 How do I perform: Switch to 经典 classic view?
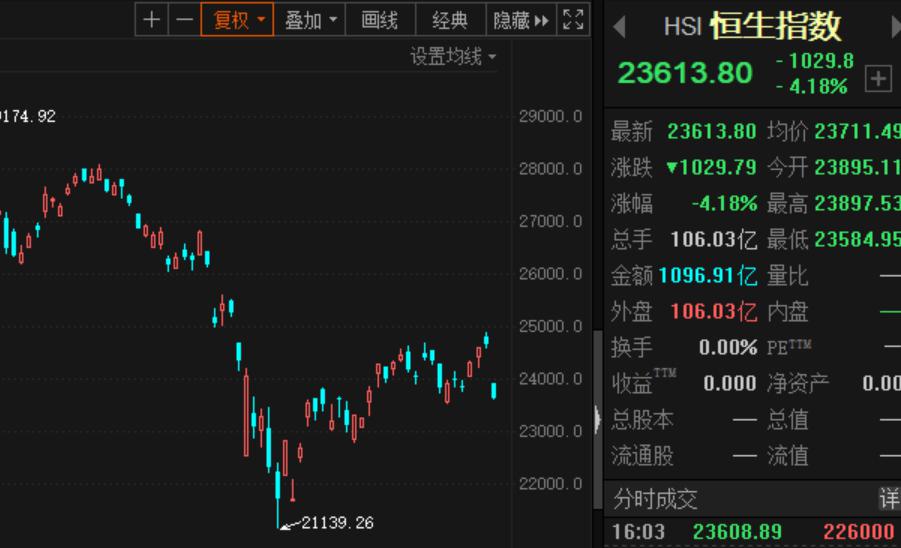point(450,20)
